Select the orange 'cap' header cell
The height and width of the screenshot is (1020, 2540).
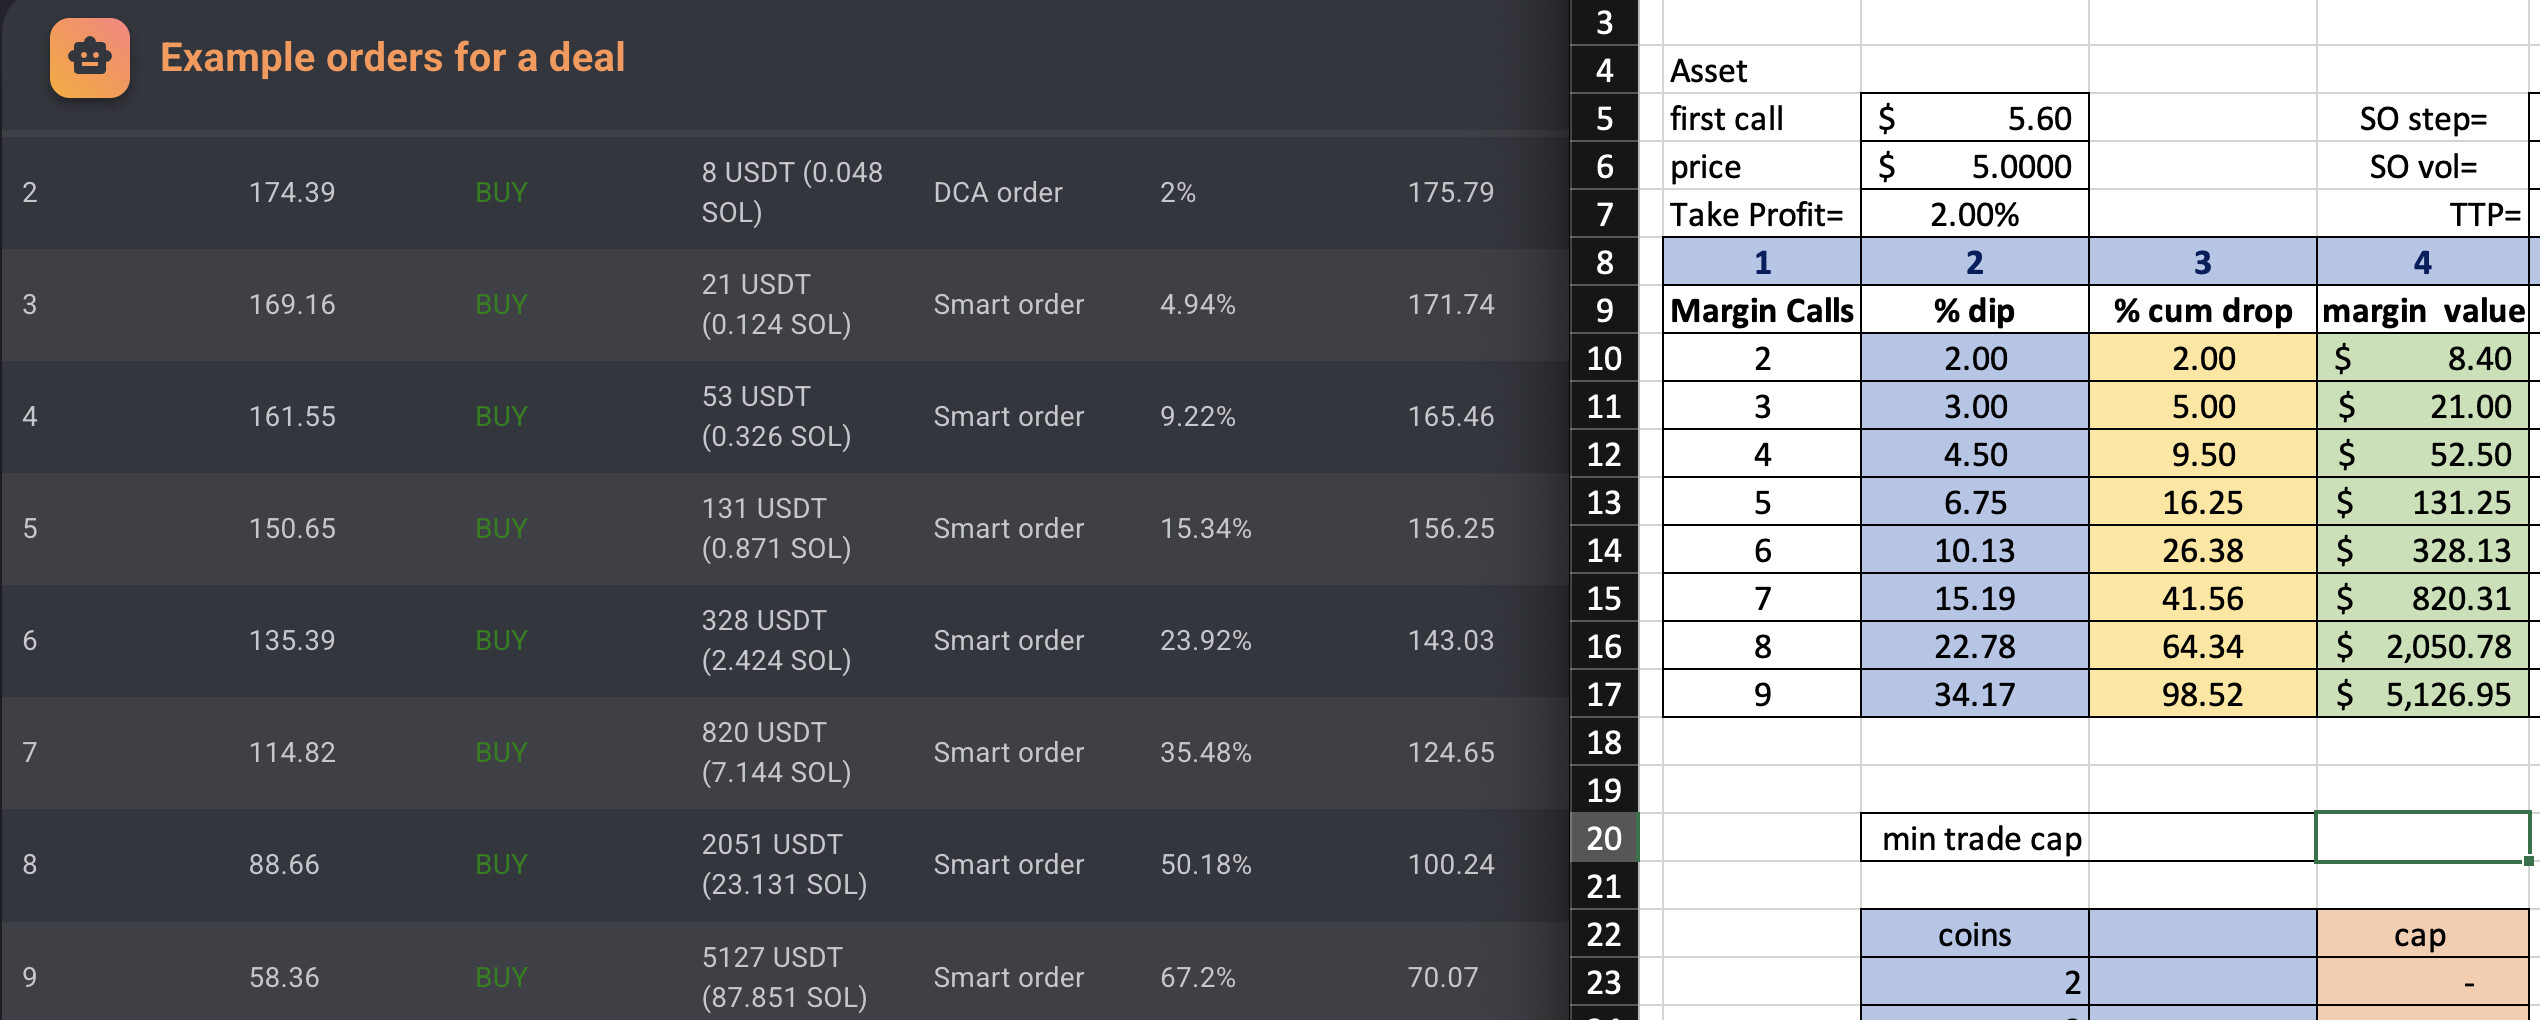coord(2422,934)
